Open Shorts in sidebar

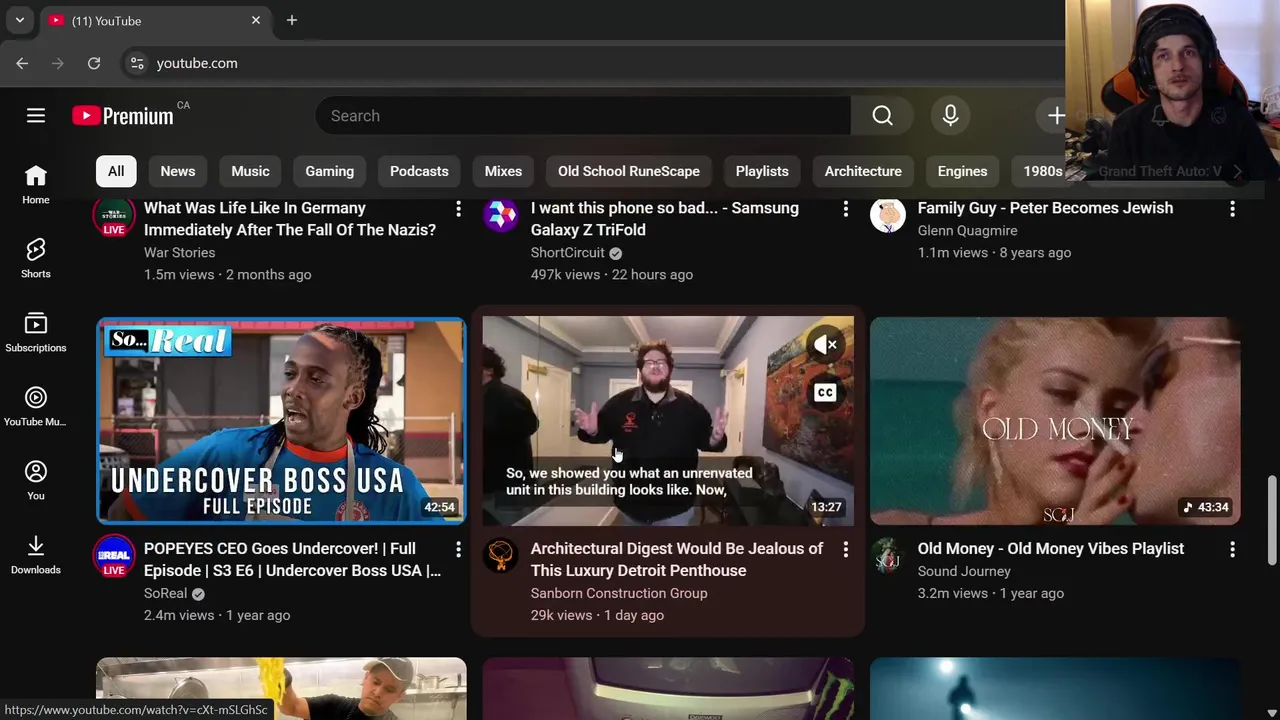(x=36, y=259)
